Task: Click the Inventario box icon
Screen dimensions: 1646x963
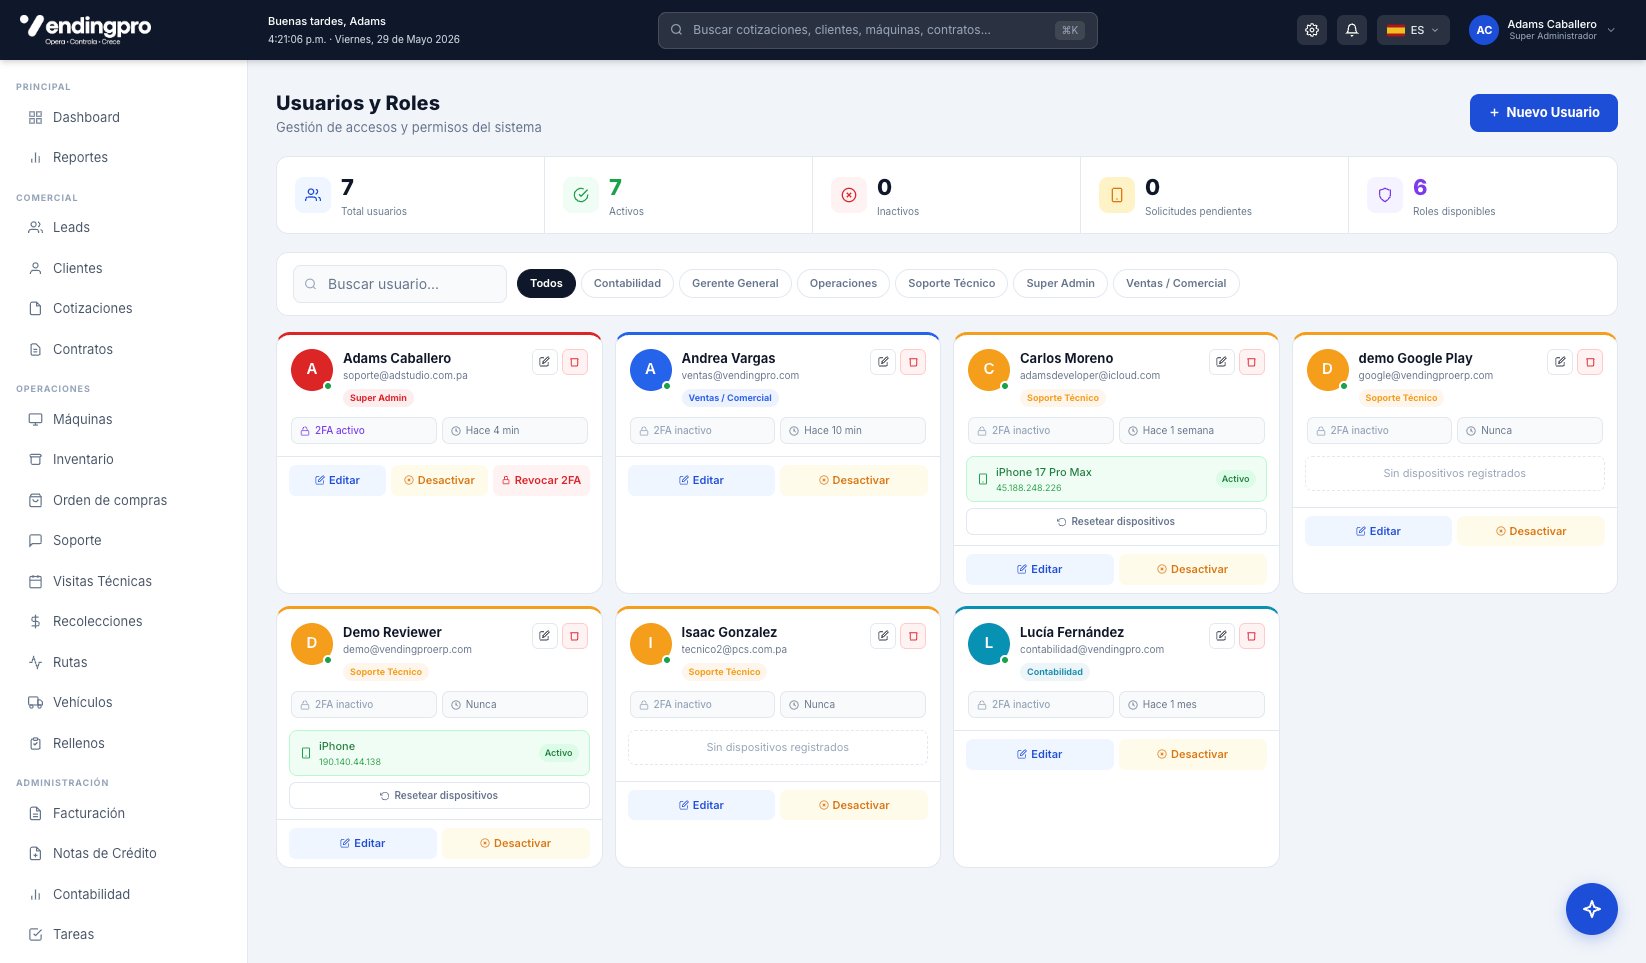Action: pos(35,459)
